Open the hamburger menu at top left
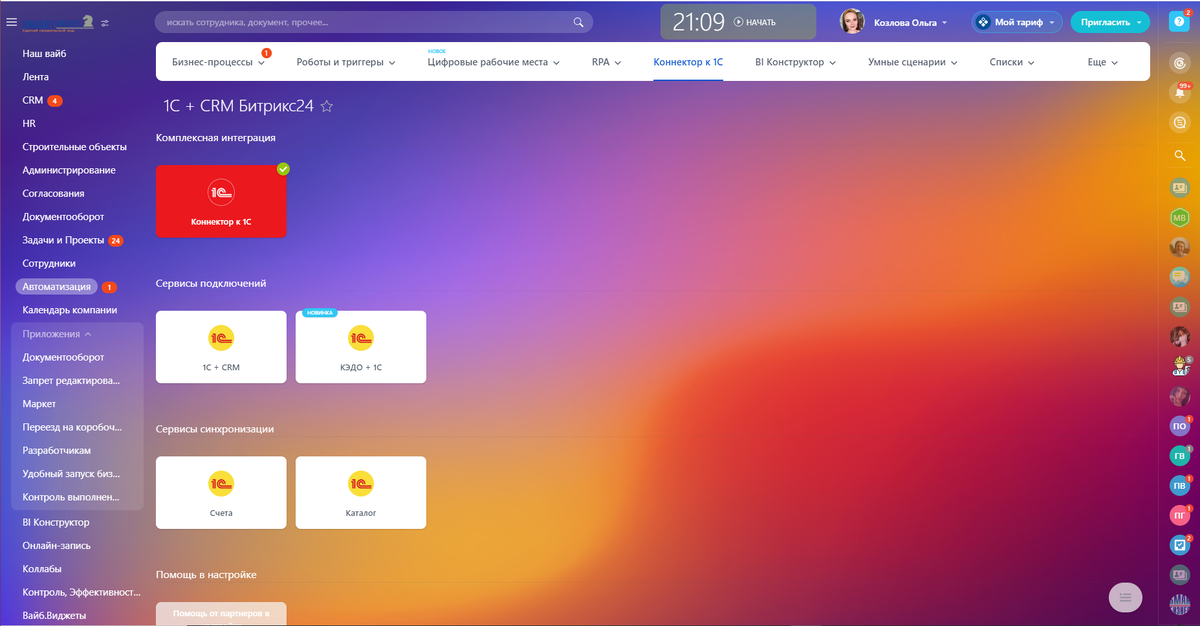Screen dimensions: 1200x626 coord(12,22)
